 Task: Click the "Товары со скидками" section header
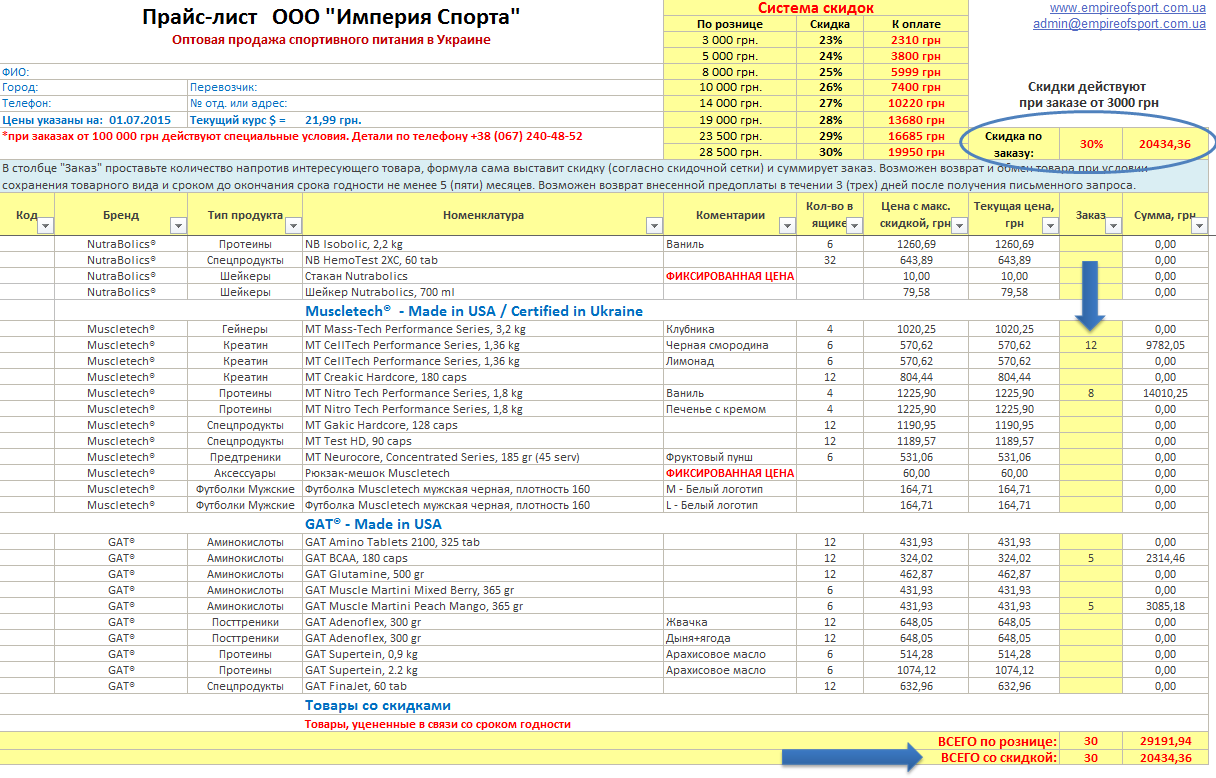tap(378, 705)
